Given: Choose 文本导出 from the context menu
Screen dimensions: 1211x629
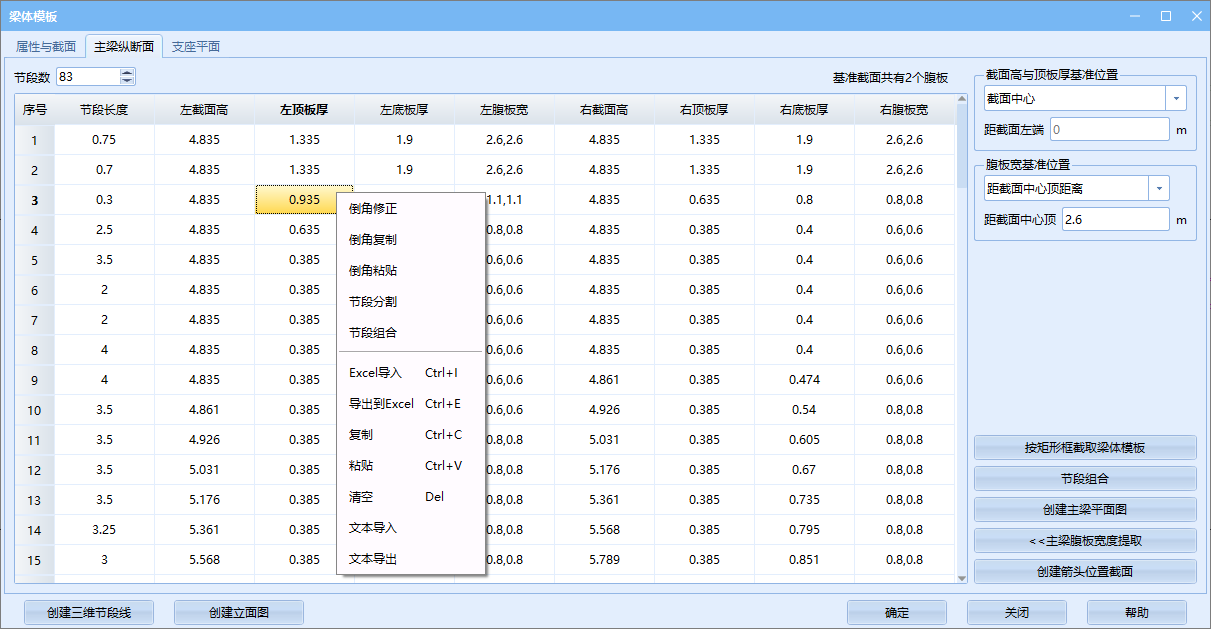Looking at the screenshot, I should [x=373, y=559].
